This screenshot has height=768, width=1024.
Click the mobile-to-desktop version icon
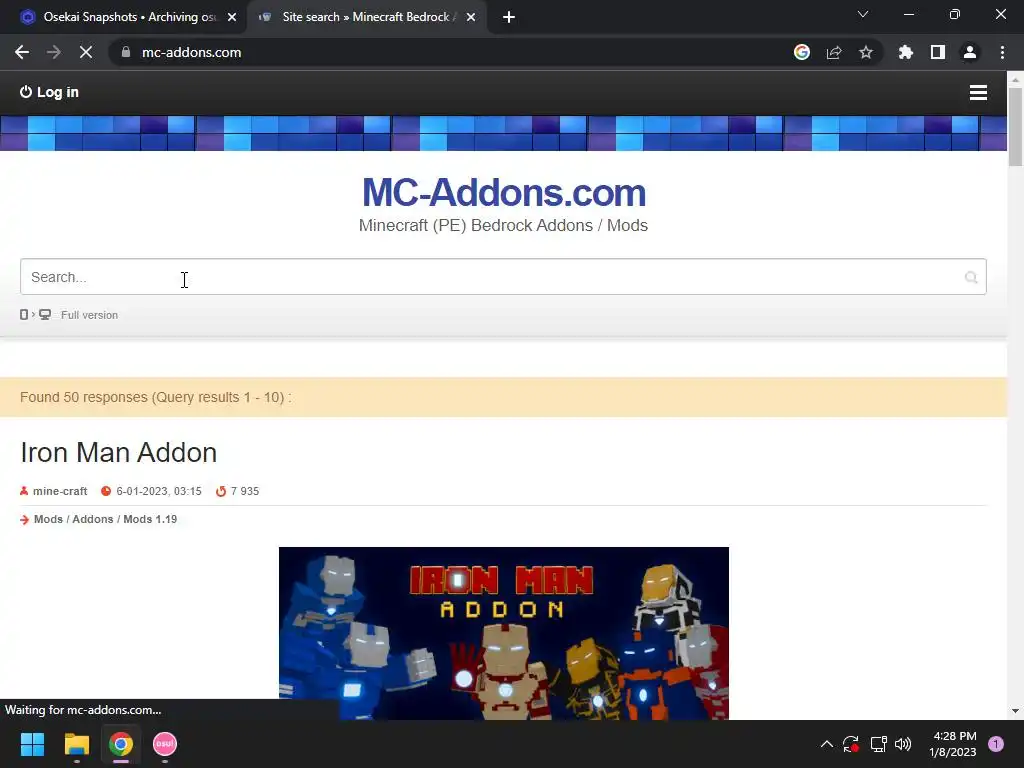tap(35, 315)
